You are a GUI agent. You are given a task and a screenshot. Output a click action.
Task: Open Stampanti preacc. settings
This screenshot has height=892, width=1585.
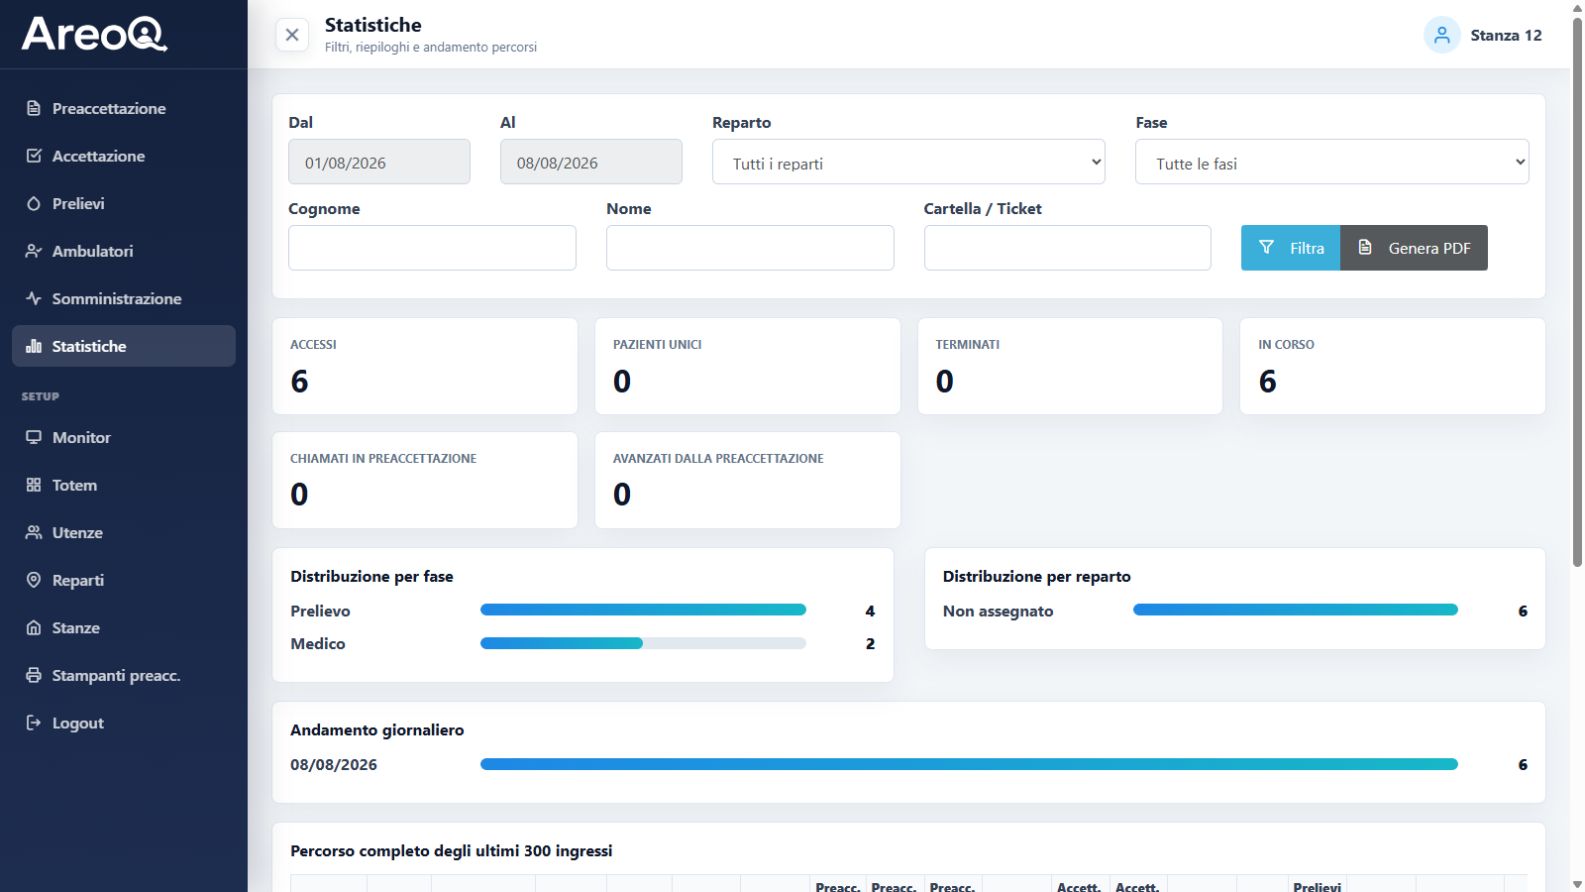(124, 675)
